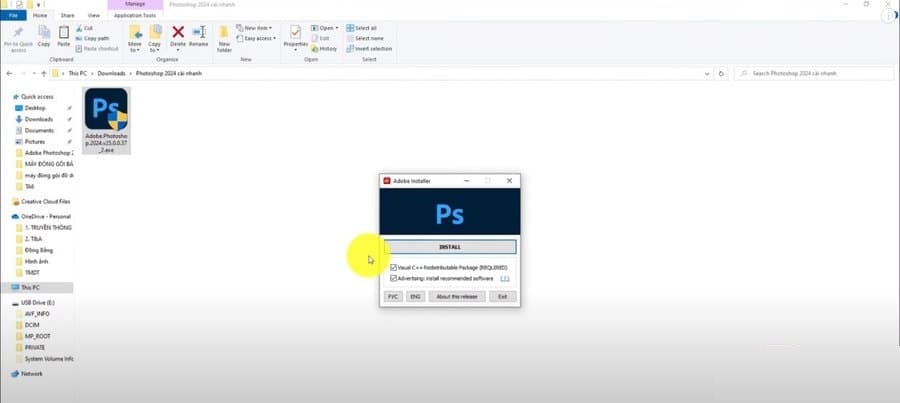Click This PC in the address breadcrumb
This screenshot has width=900, height=403.
(x=77, y=73)
